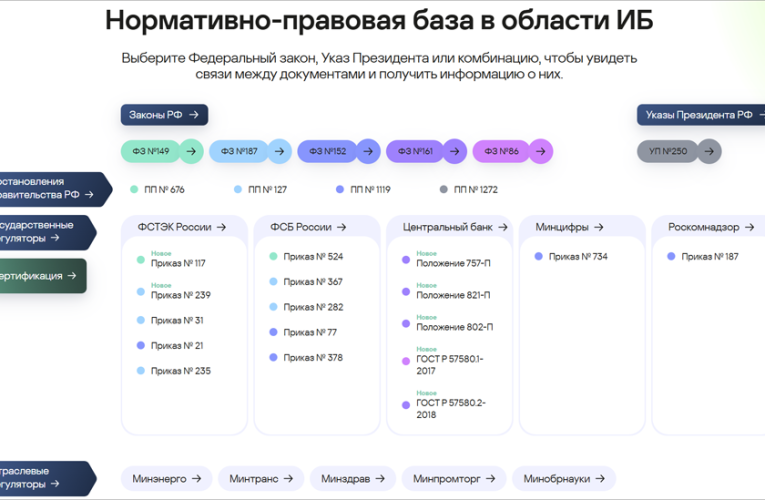The height and width of the screenshot is (500, 765).
Task: Click arrow circle next to ФЗ №149
Action: pos(191,151)
